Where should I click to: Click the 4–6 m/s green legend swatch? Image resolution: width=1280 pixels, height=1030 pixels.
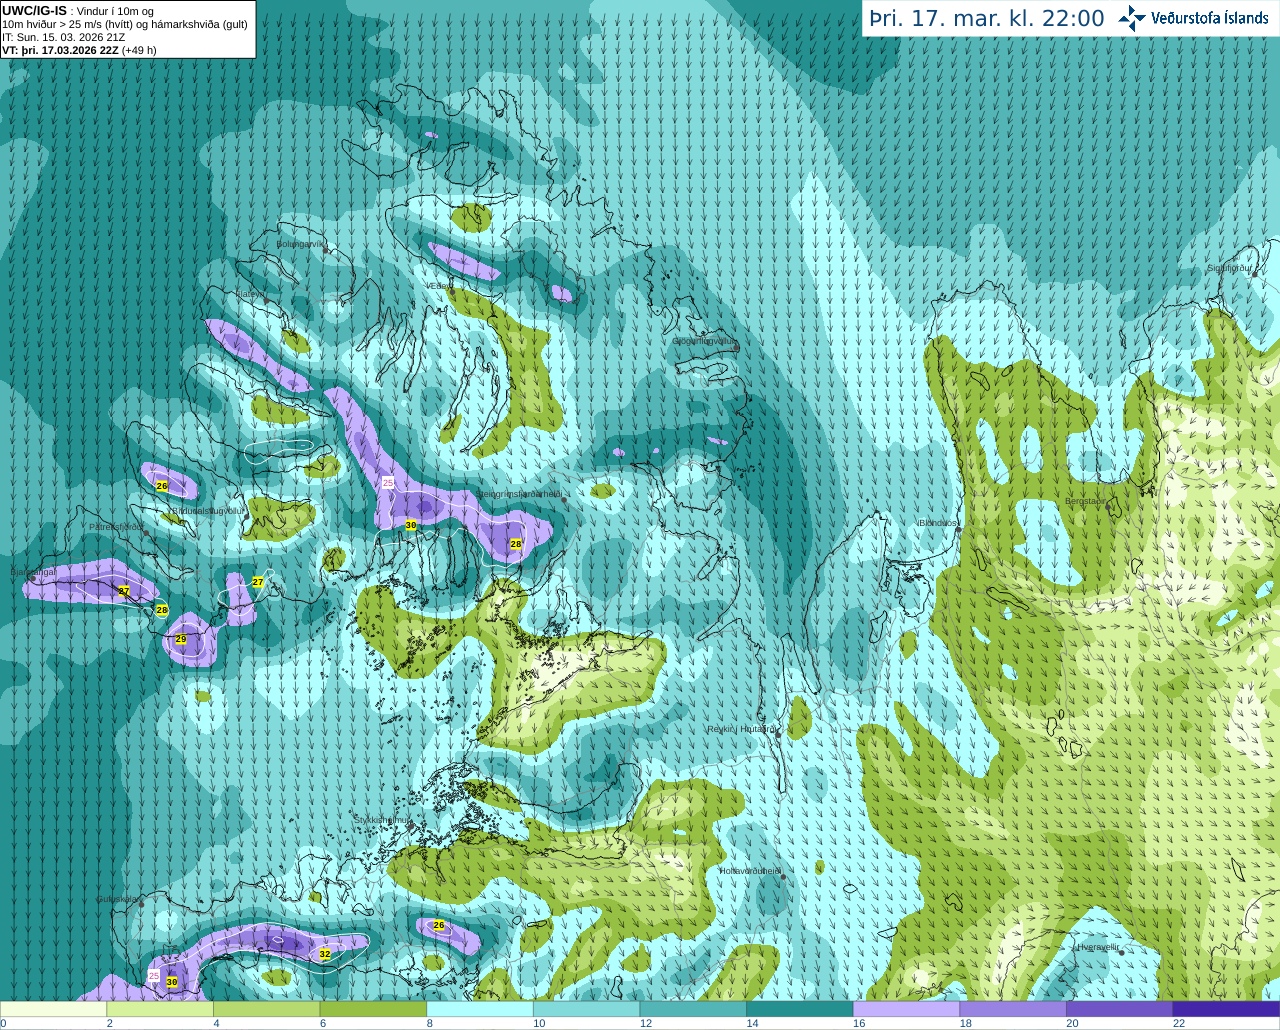click(266, 1008)
